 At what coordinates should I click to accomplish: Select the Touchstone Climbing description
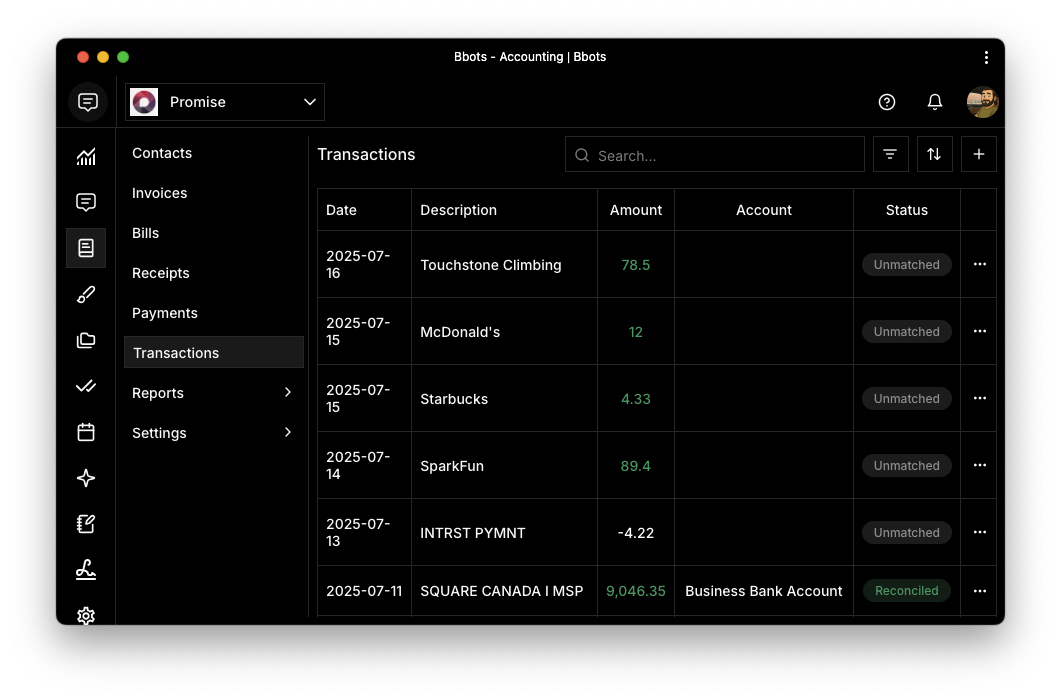491,265
